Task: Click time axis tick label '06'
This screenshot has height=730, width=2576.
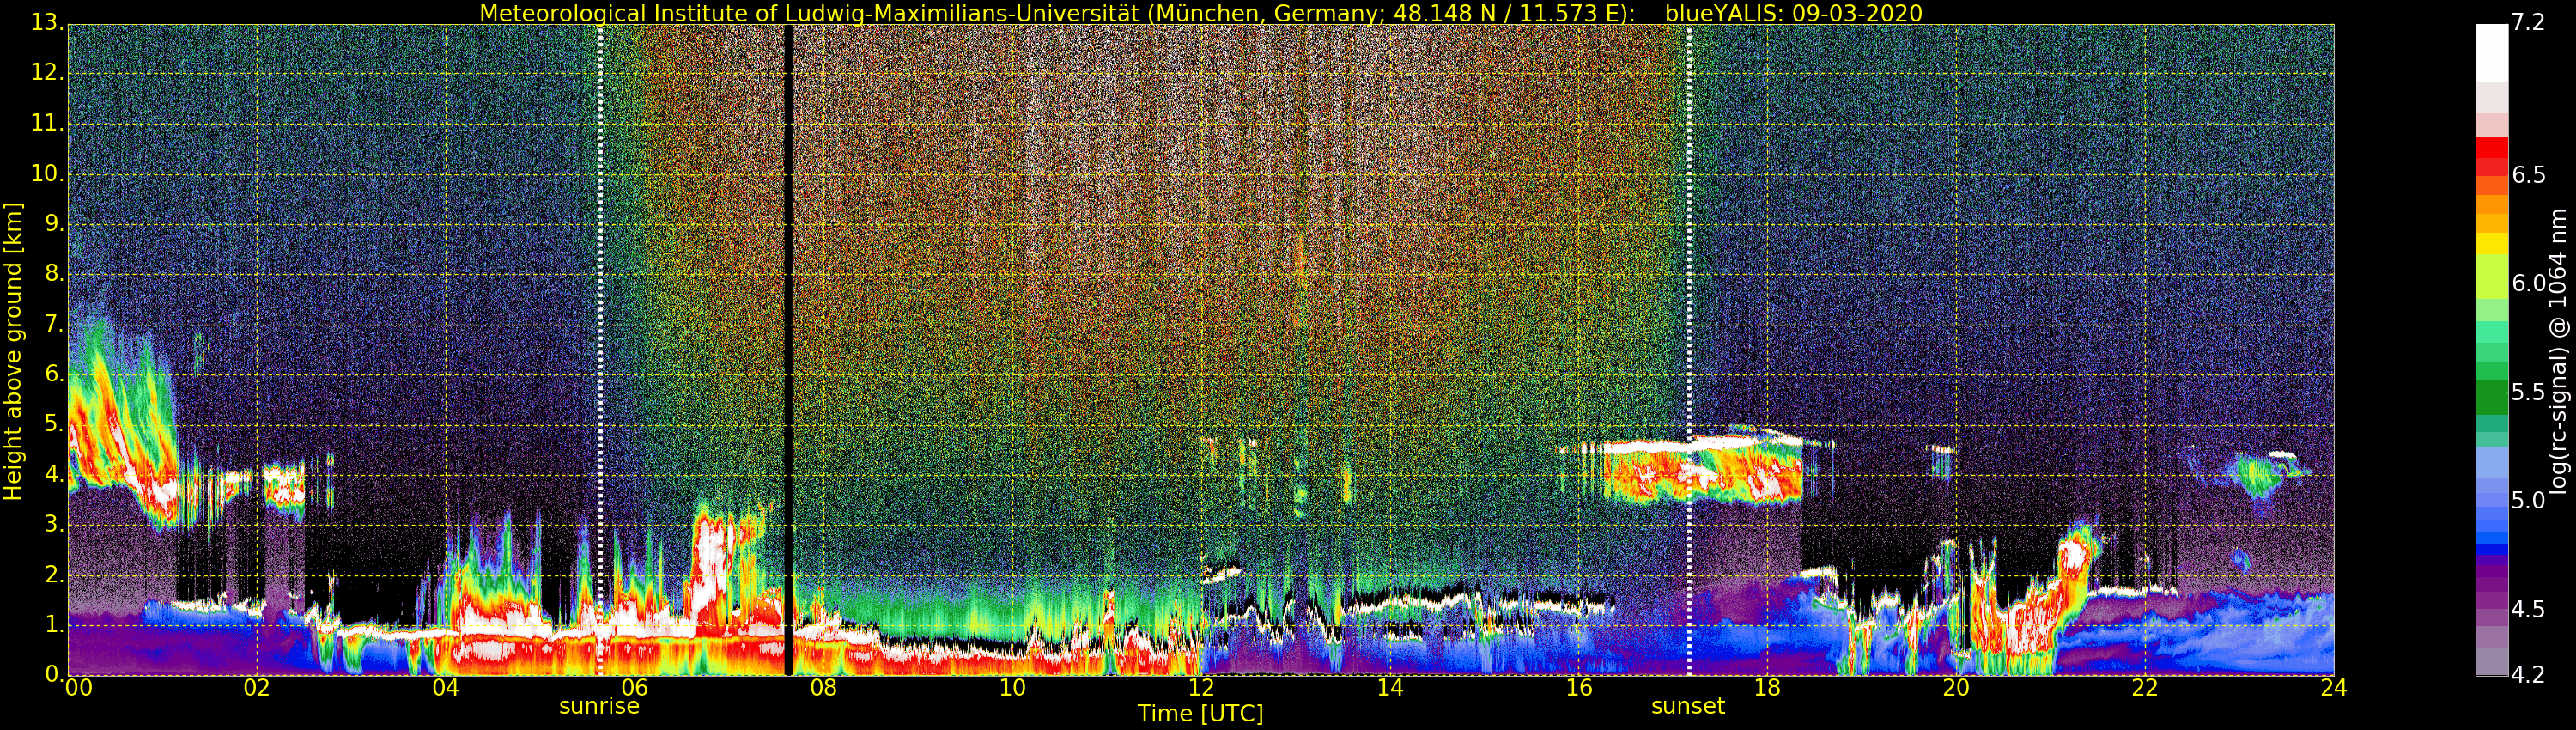Action: (x=635, y=688)
